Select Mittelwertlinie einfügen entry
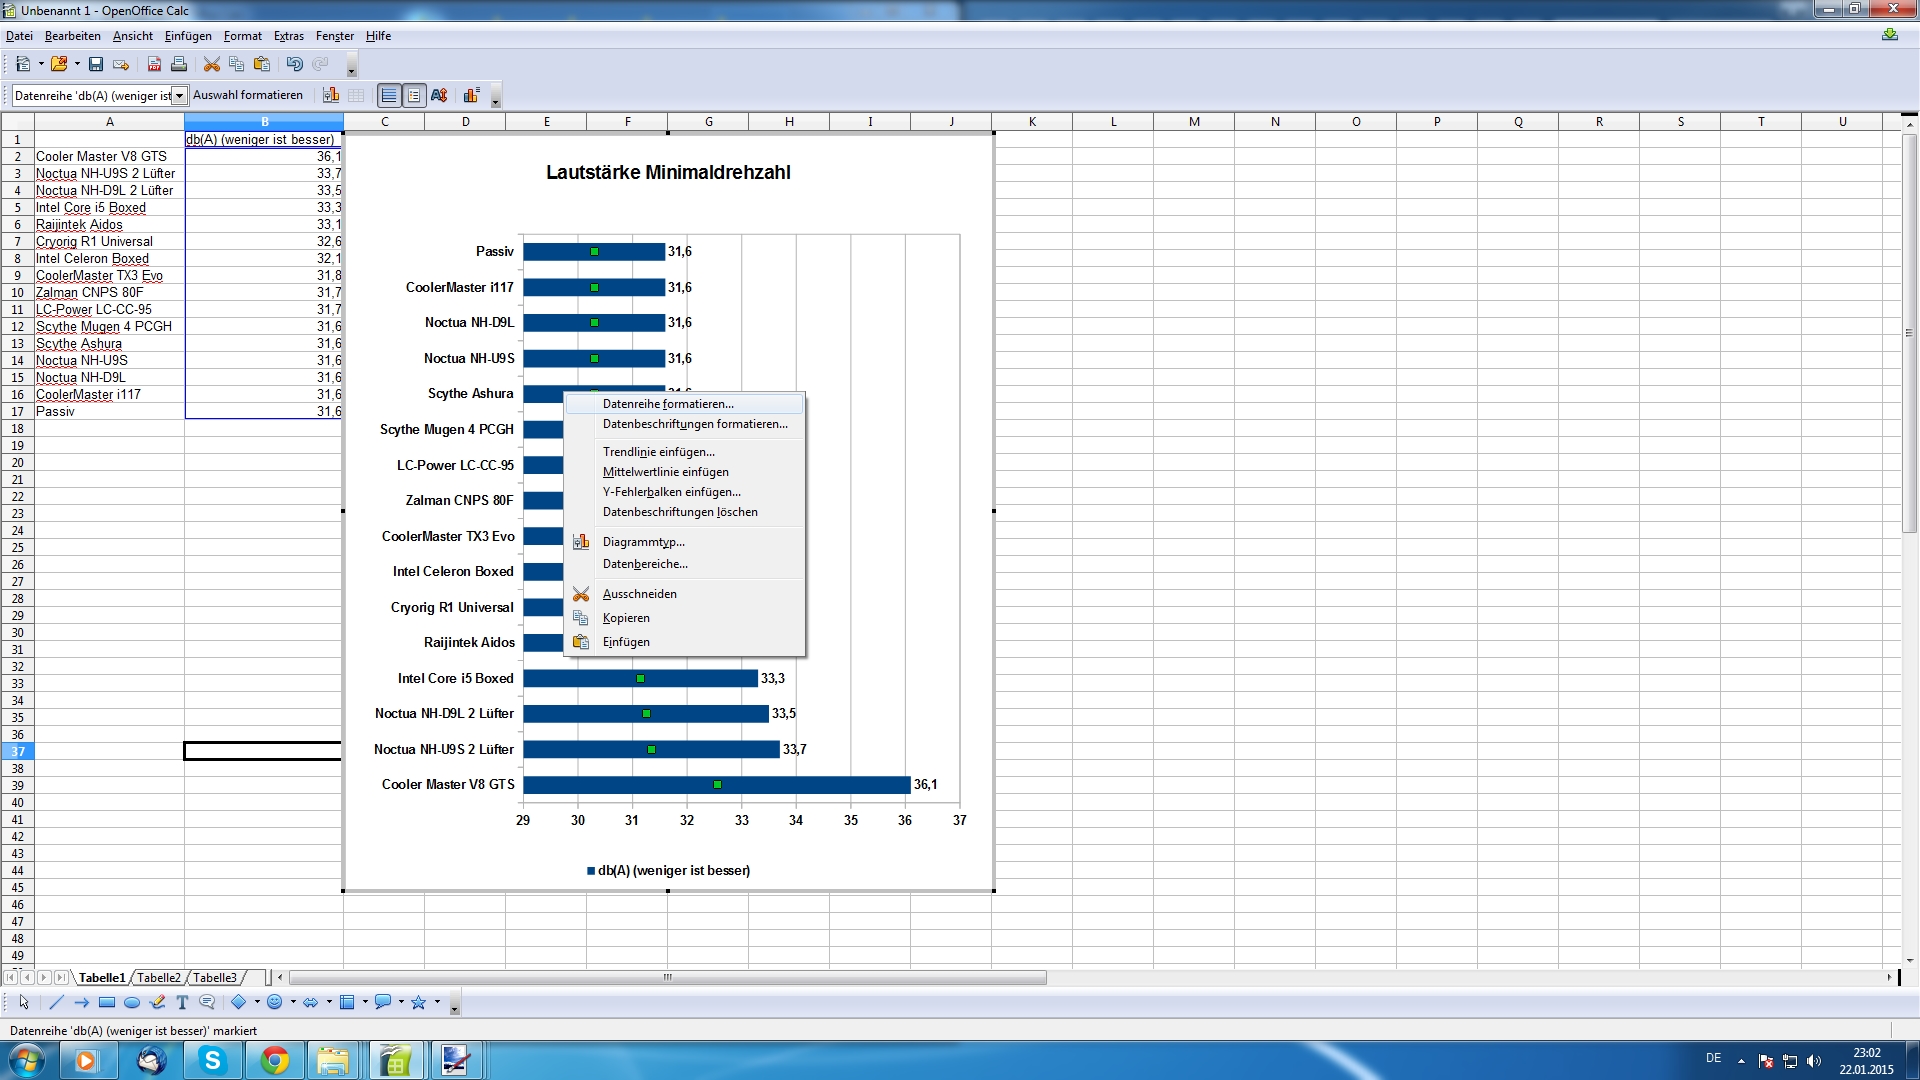Image resolution: width=1920 pixels, height=1080 pixels. [685, 472]
